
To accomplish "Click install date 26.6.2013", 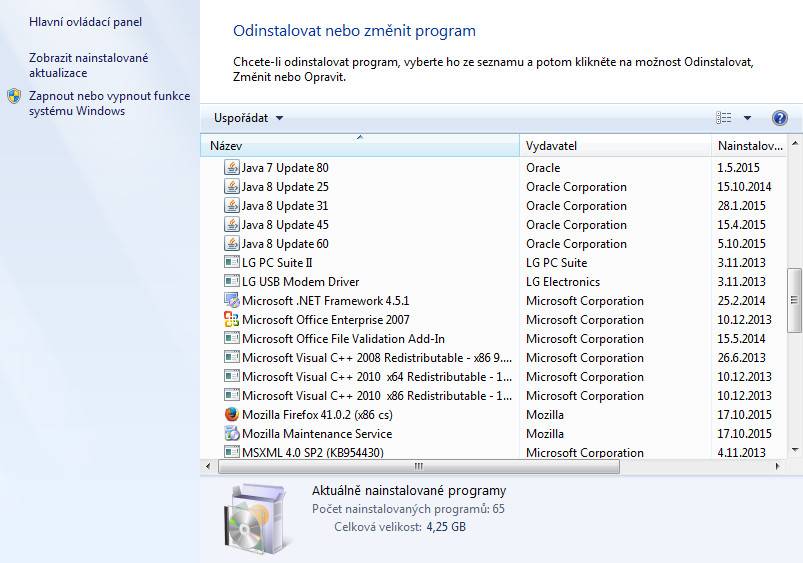I will (742, 357).
